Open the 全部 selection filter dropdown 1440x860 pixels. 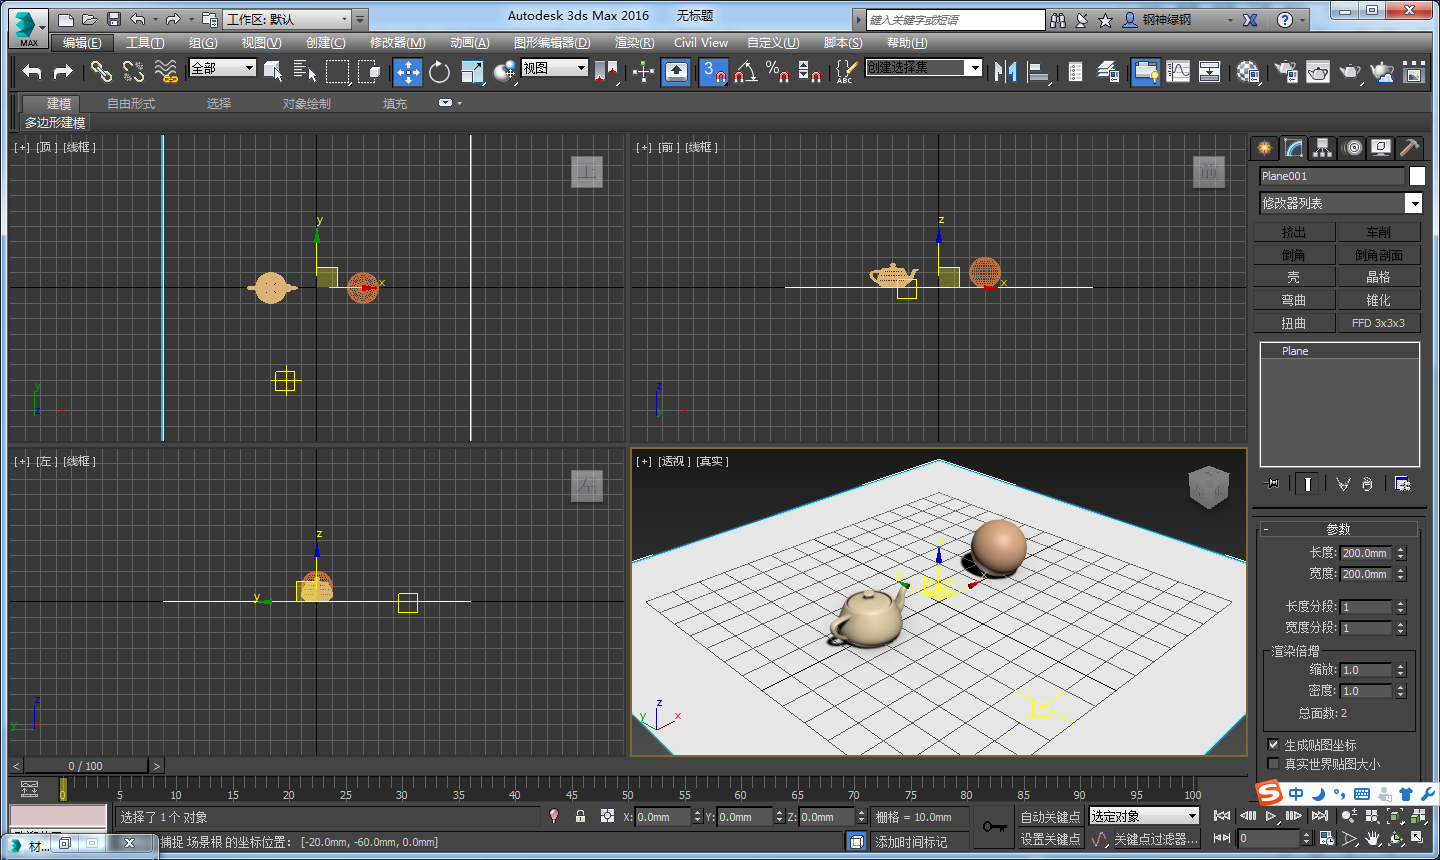click(x=223, y=68)
